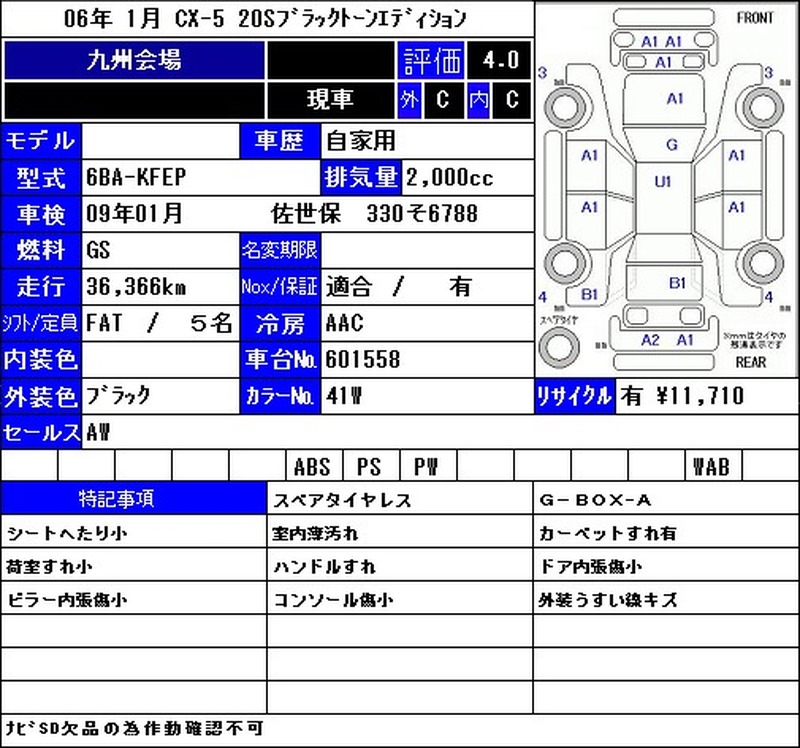Select the A2 rear bumper mark
800x748 pixels.
pos(650,340)
